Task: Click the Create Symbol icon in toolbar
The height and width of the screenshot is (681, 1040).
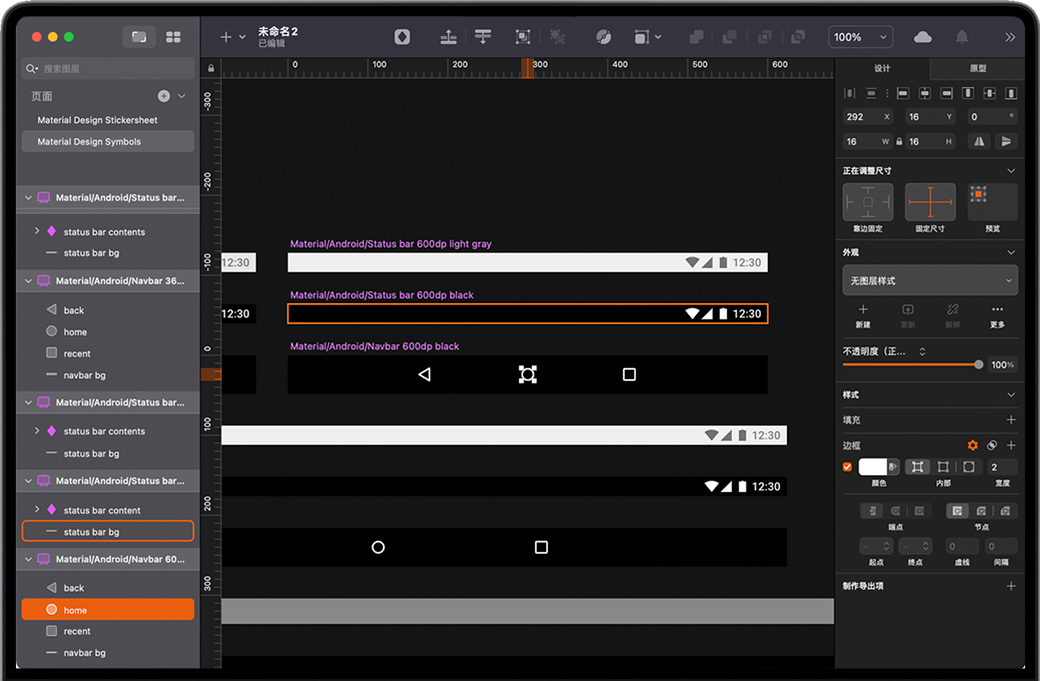Action: [x=402, y=37]
